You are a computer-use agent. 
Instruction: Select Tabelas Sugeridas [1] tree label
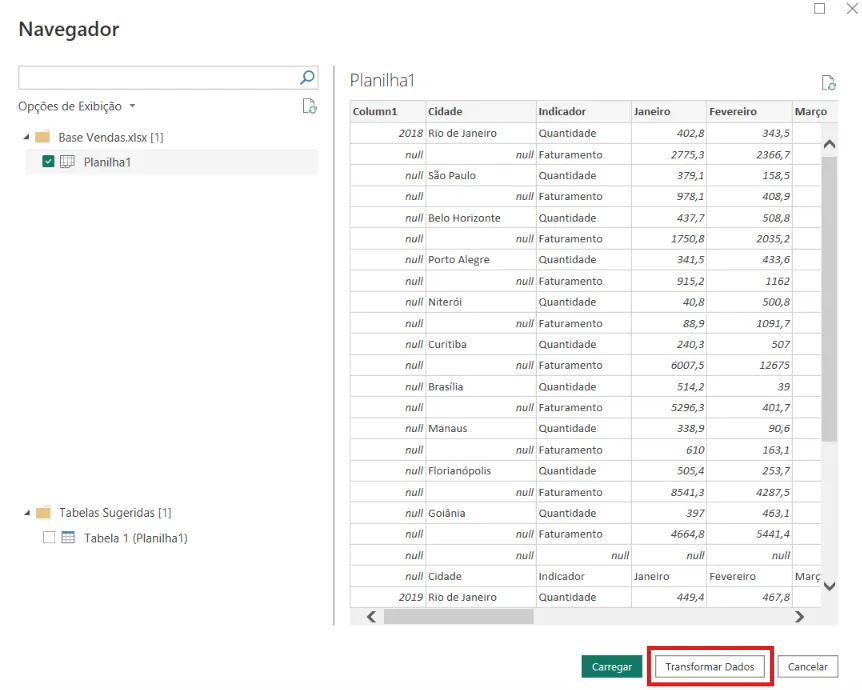115,512
